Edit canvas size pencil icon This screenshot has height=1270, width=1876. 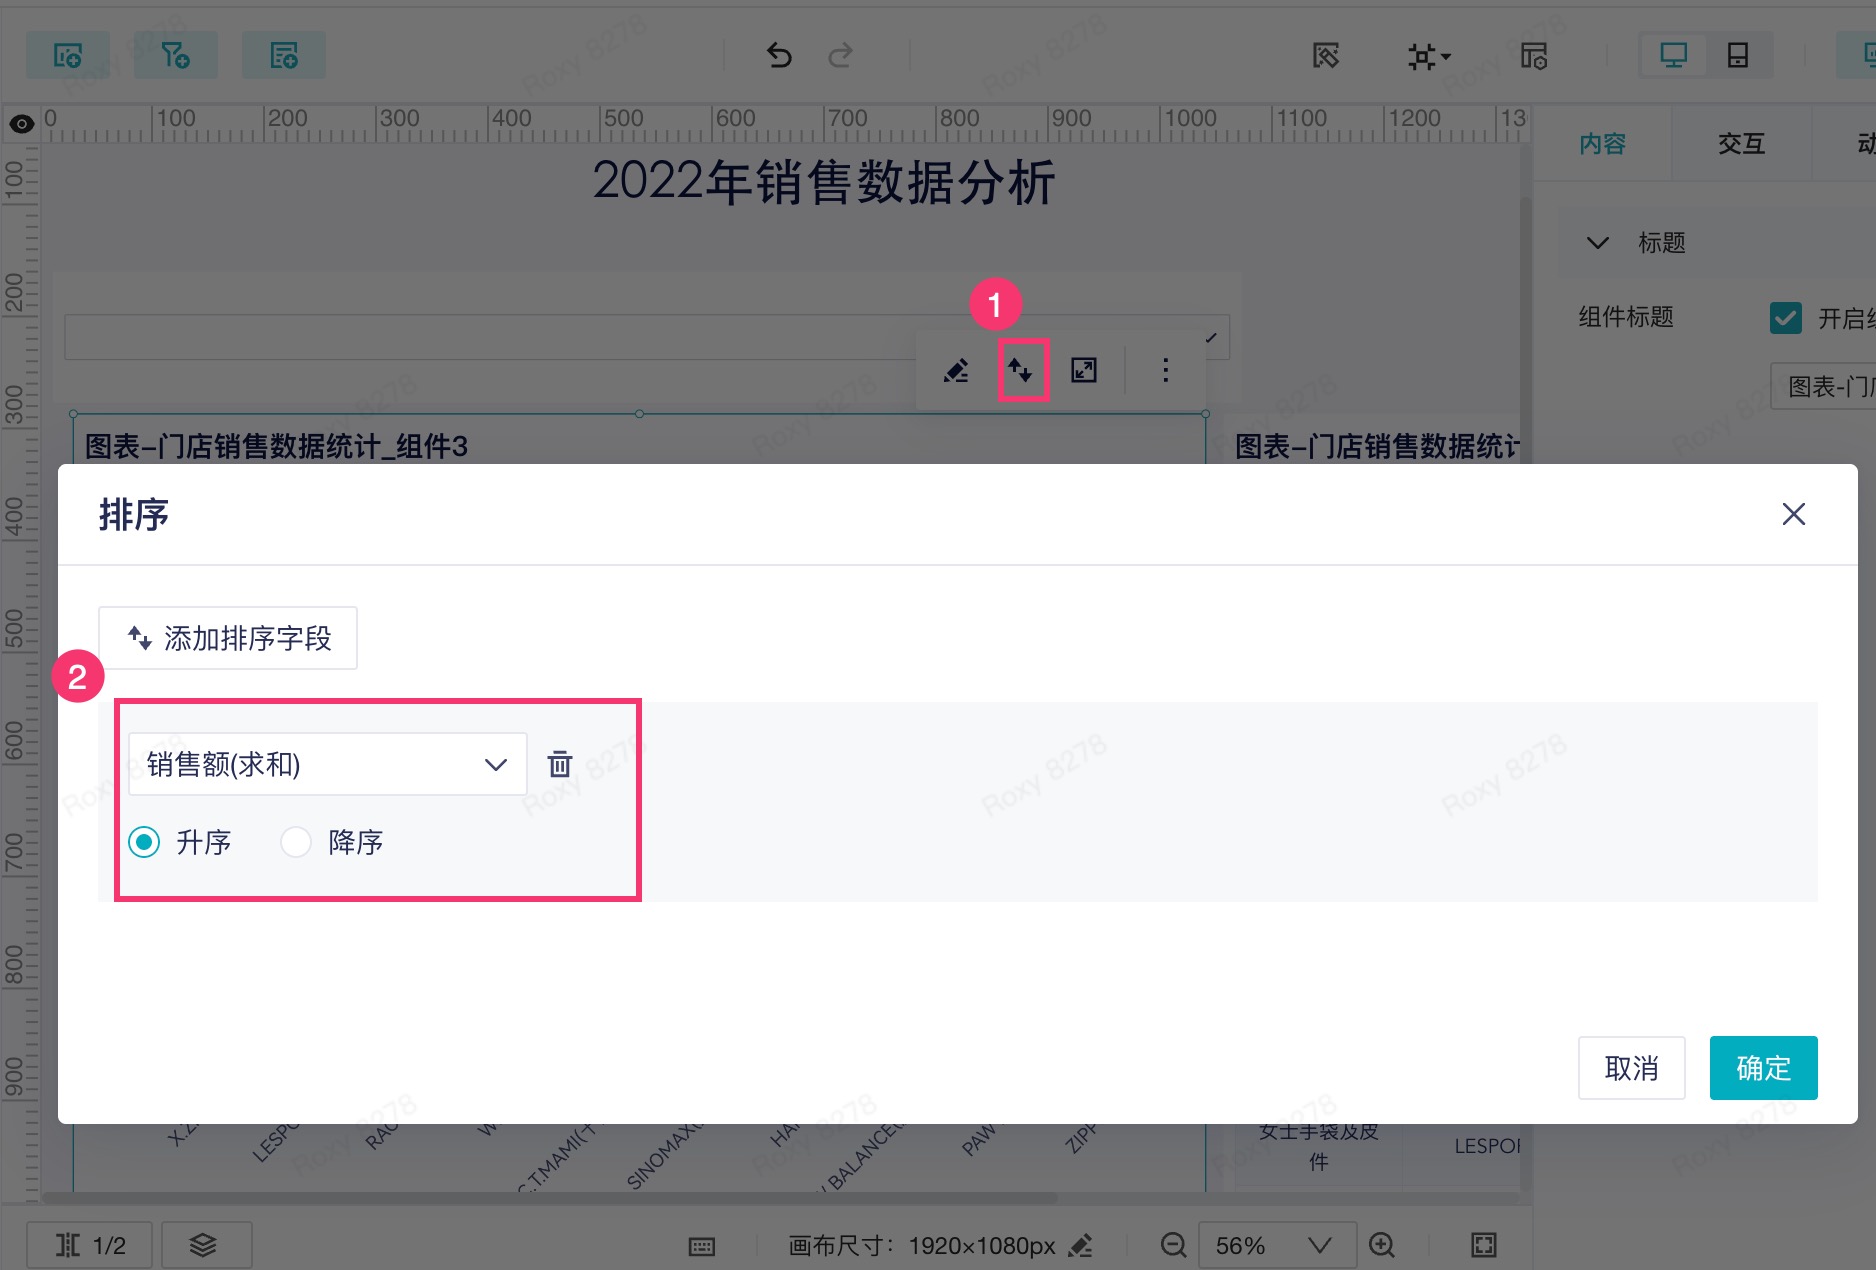pos(1080,1245)
